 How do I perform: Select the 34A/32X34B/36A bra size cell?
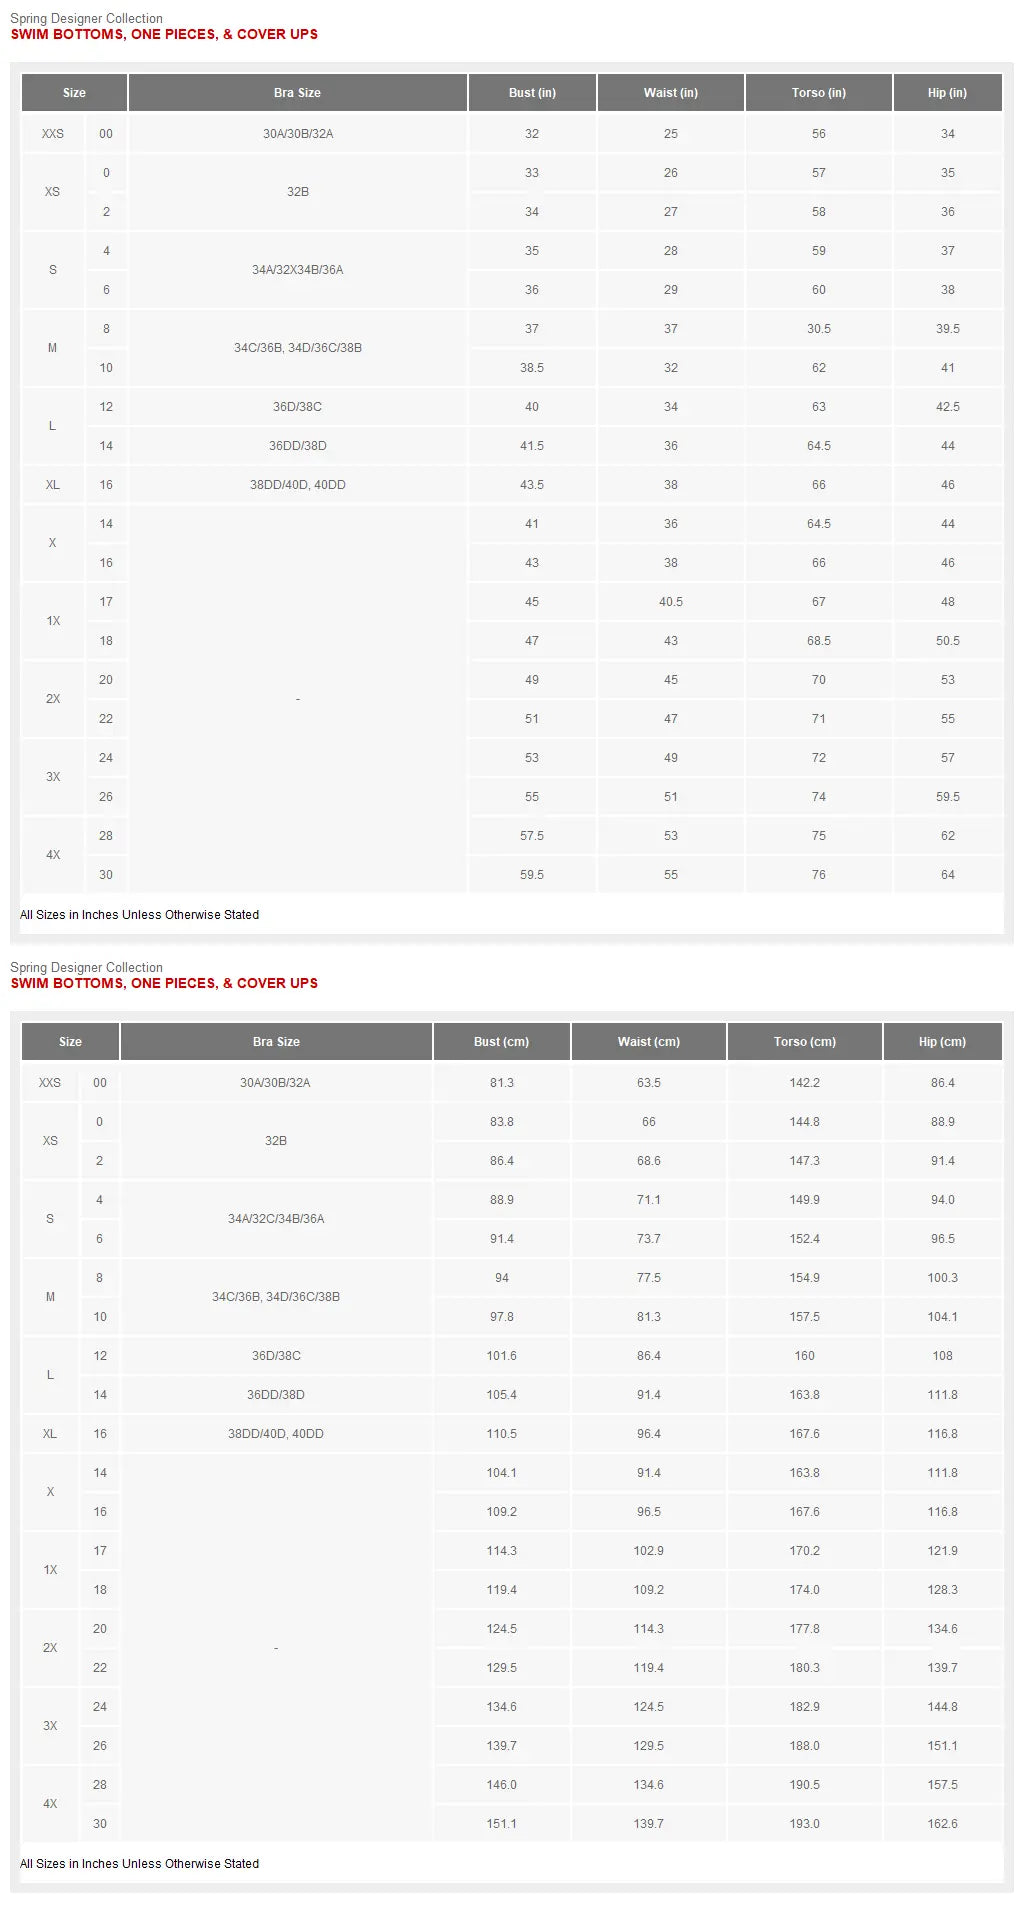point(297,270)
